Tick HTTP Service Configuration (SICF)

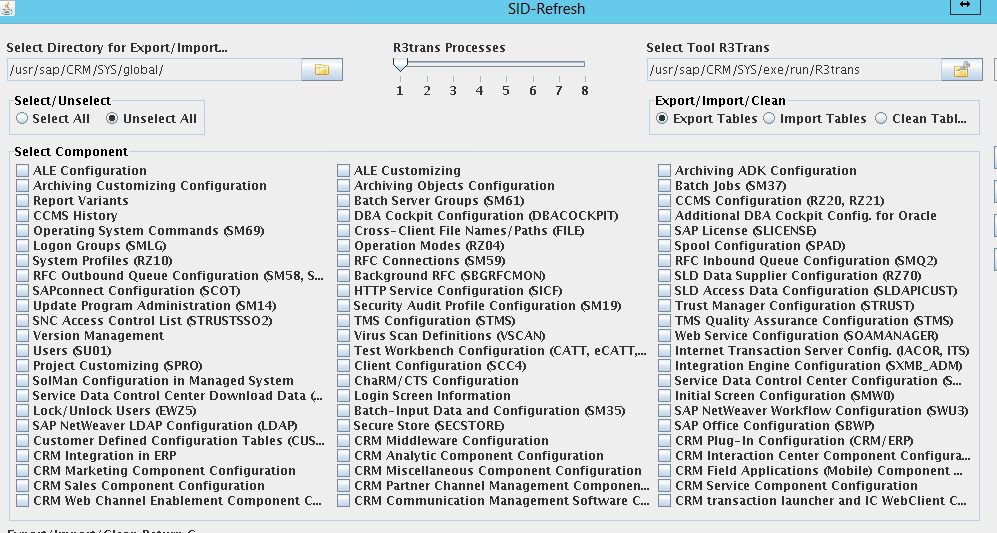pyautogui.click(x=343, y=291)
